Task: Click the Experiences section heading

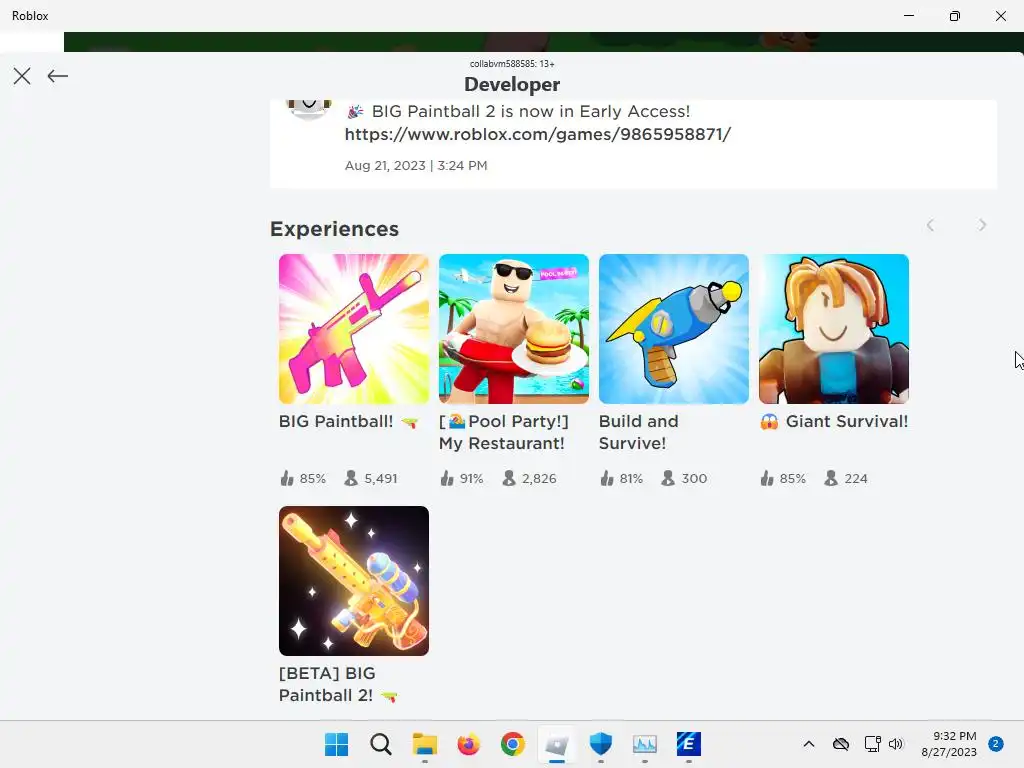Action: pos(334,229)
